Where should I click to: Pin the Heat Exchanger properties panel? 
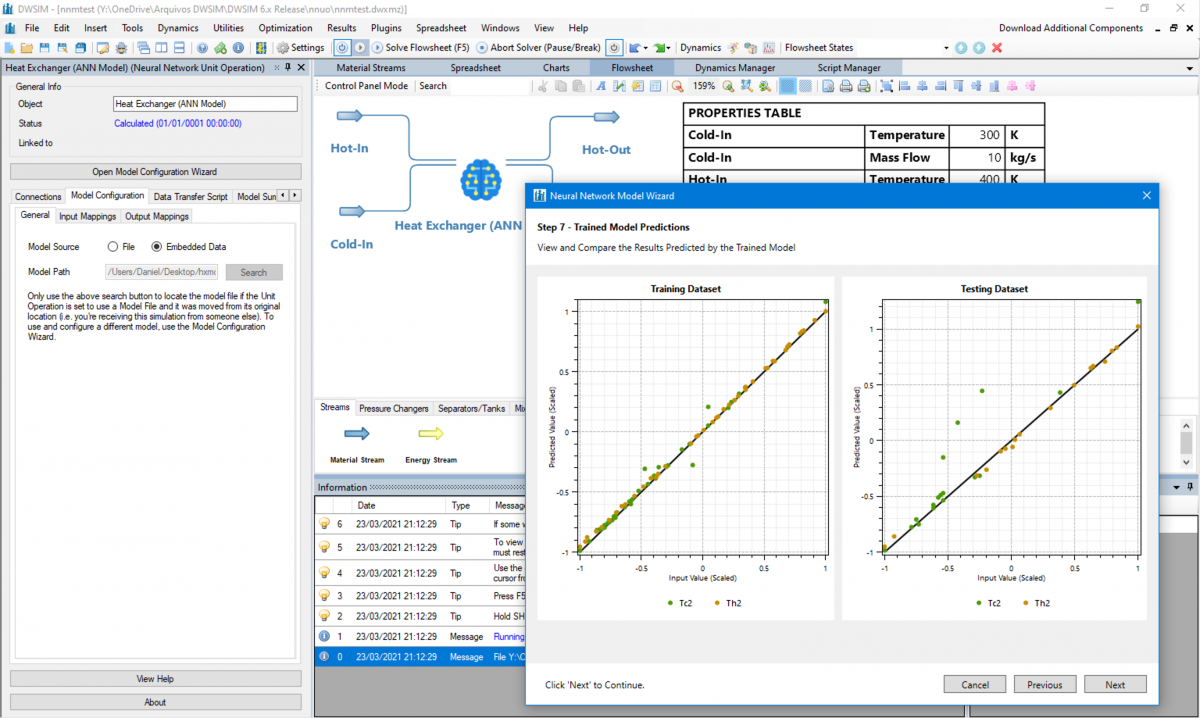coord(288,67)
